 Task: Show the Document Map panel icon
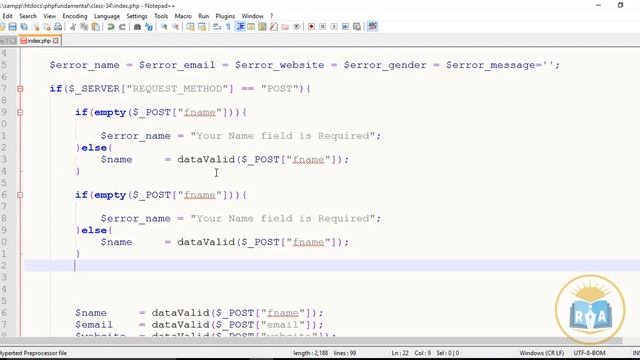(262, 27)
